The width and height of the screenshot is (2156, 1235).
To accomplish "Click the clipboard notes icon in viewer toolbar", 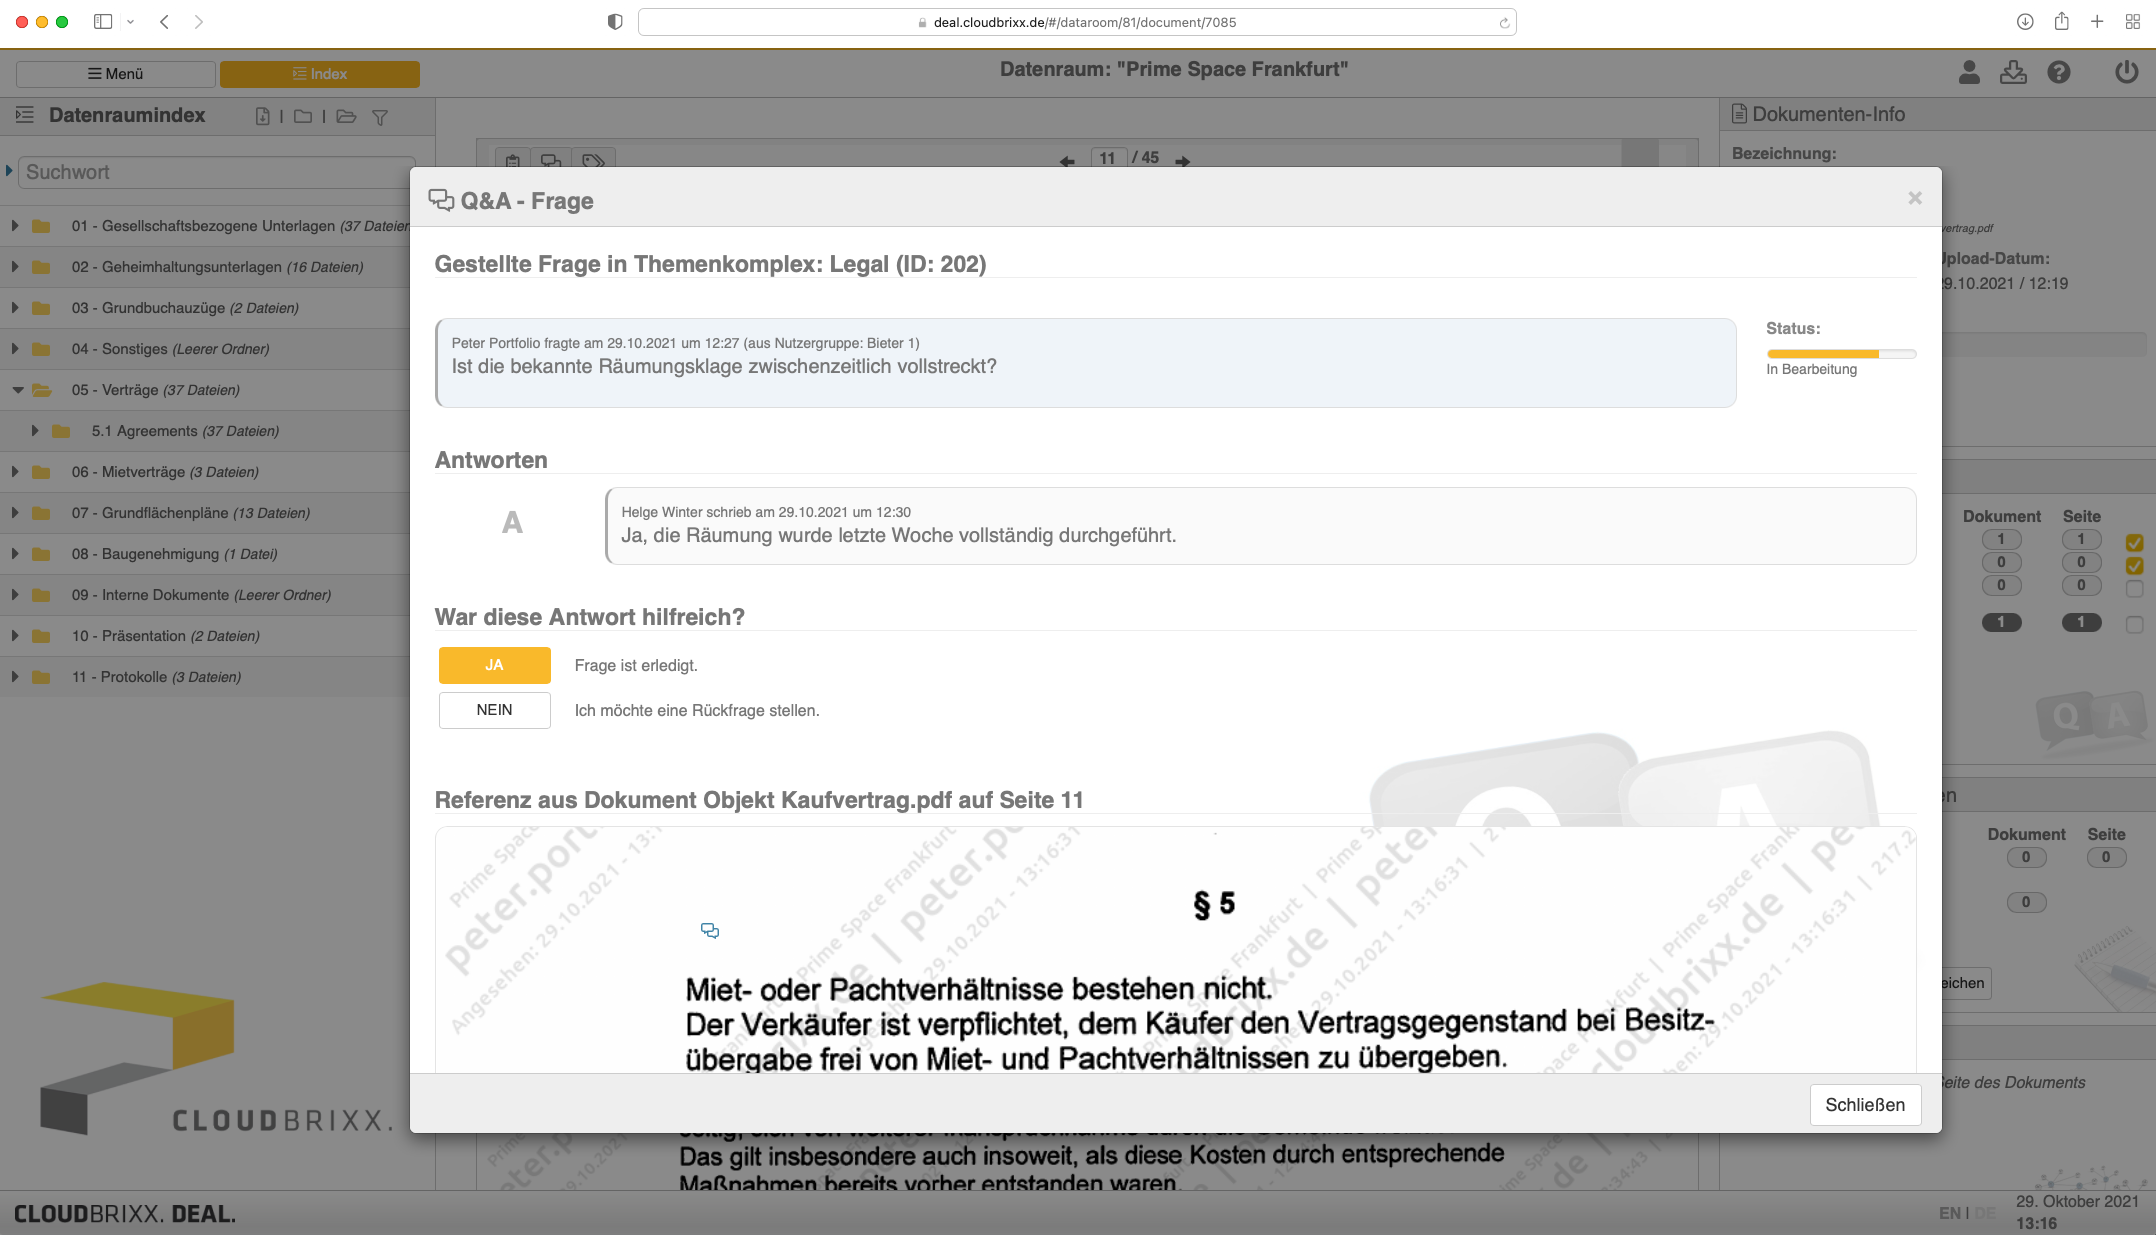I will tap(512, 160).
